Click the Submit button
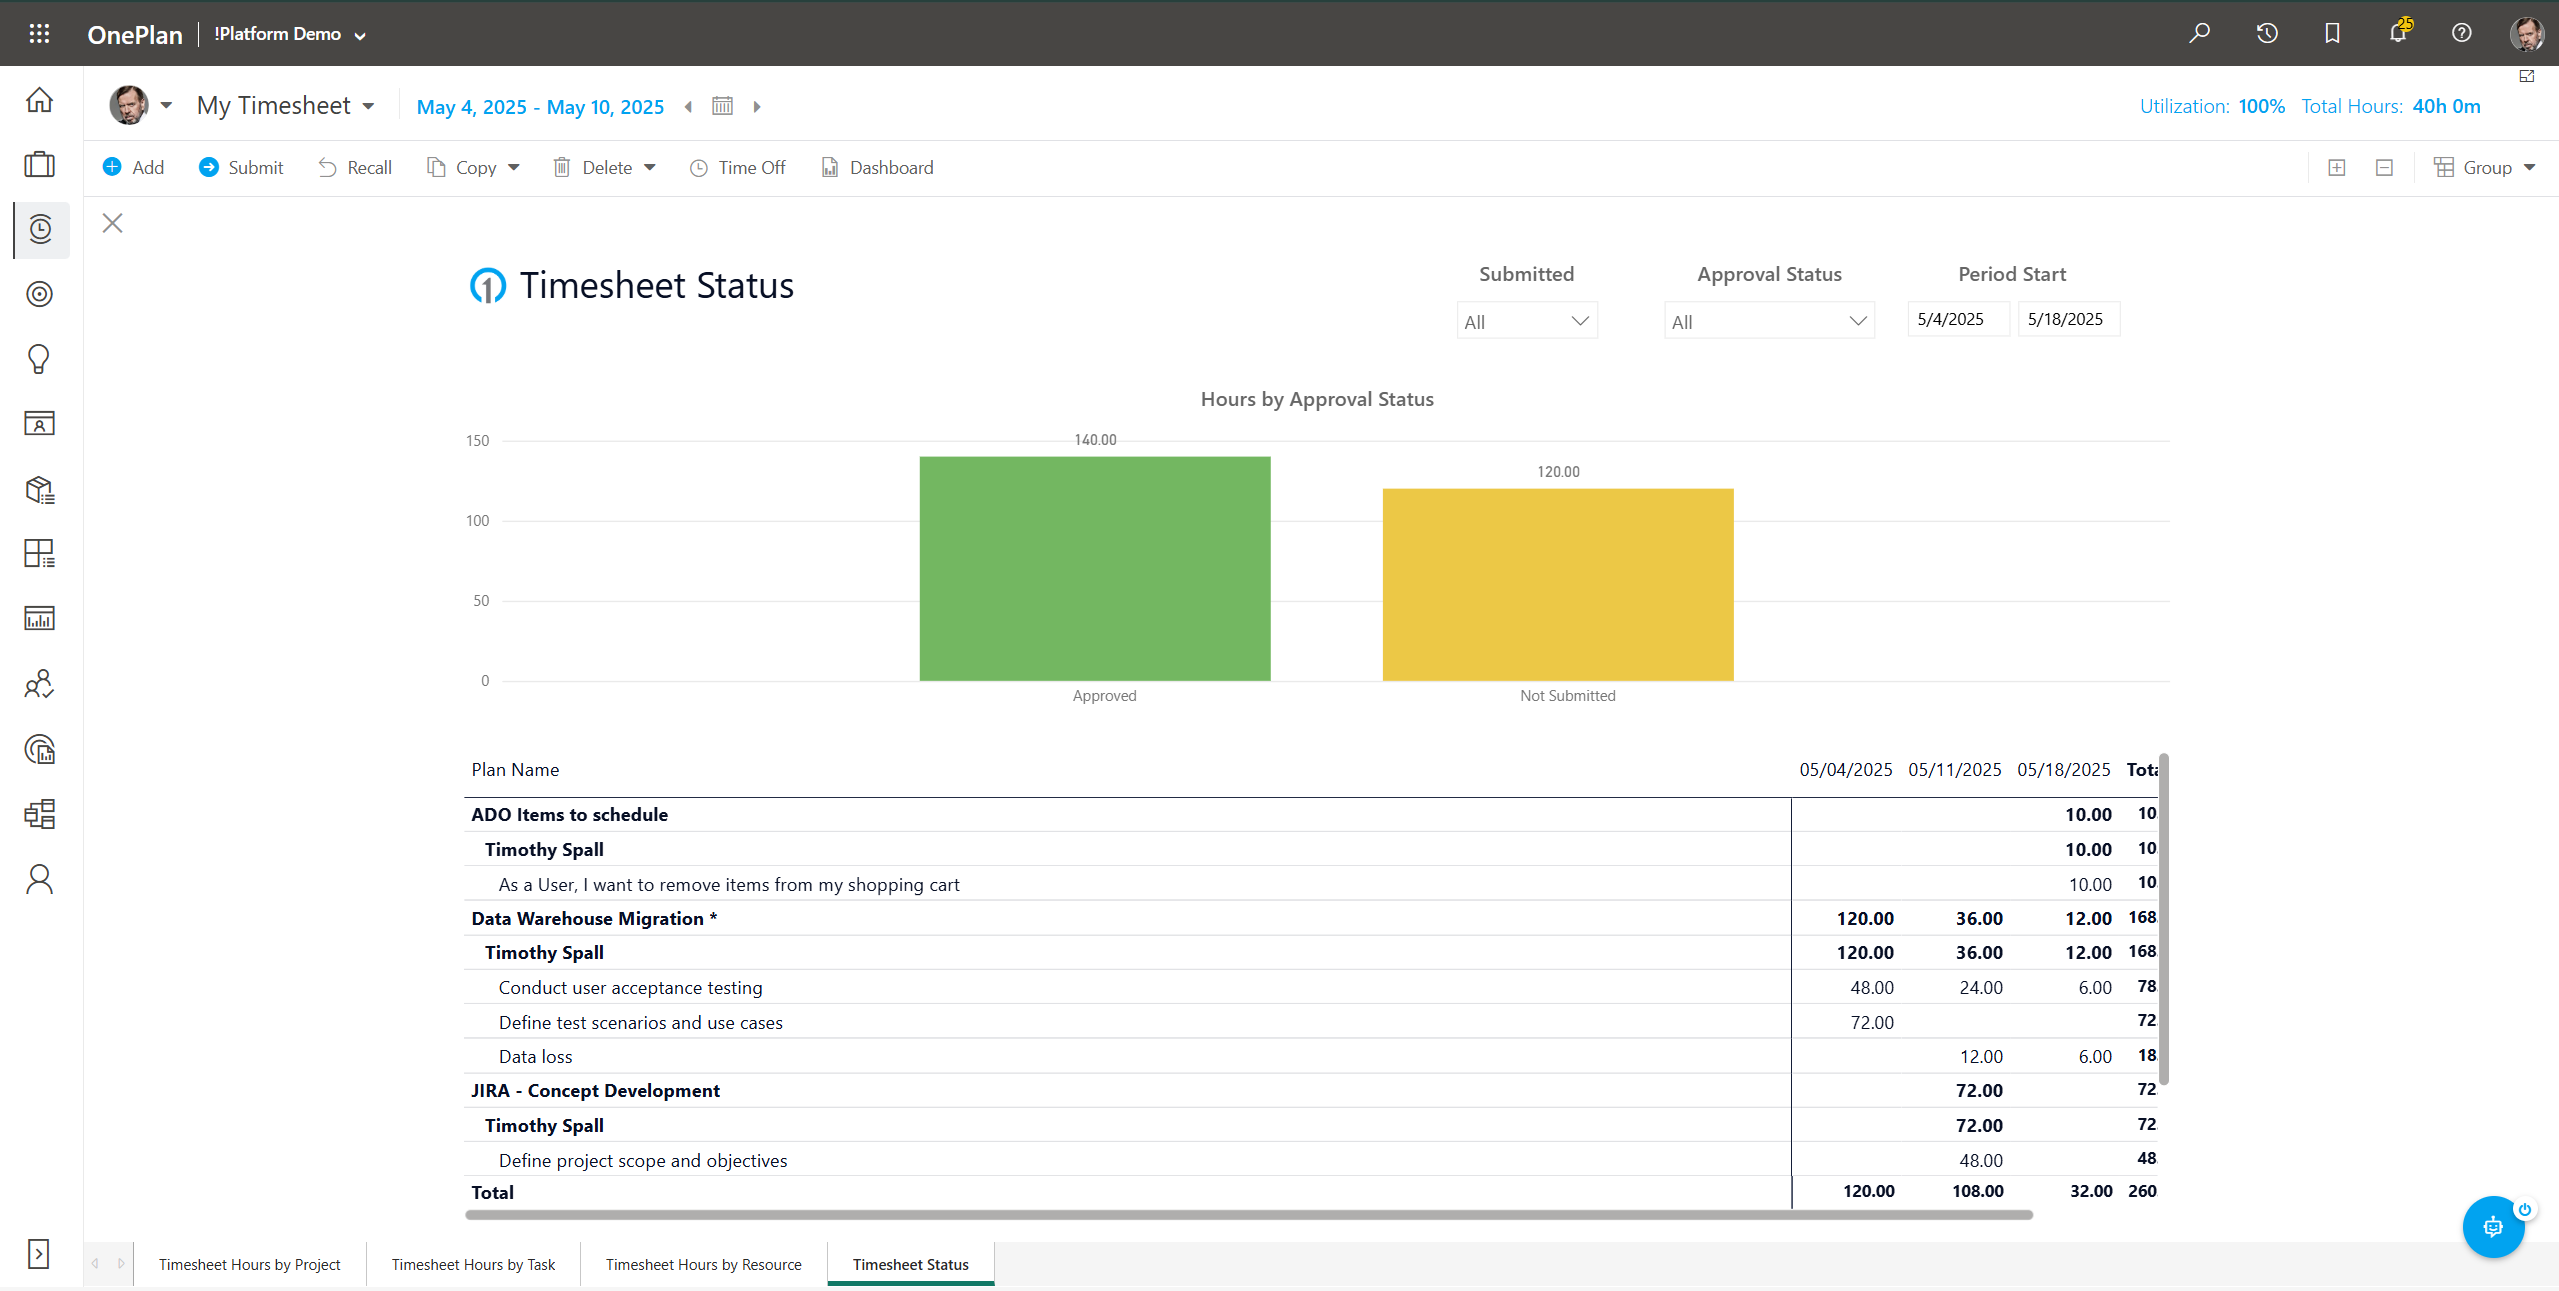The width and height of the screenshot is (2559, 1291). [240, 167]
